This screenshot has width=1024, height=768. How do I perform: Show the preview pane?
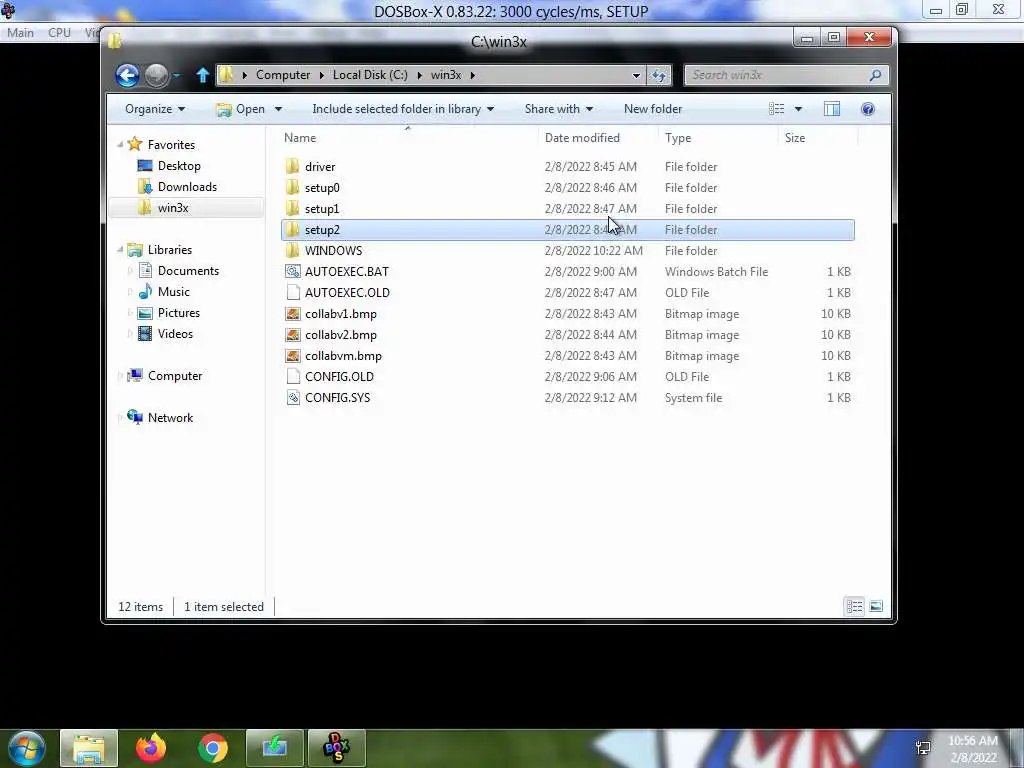pos(832,109)
